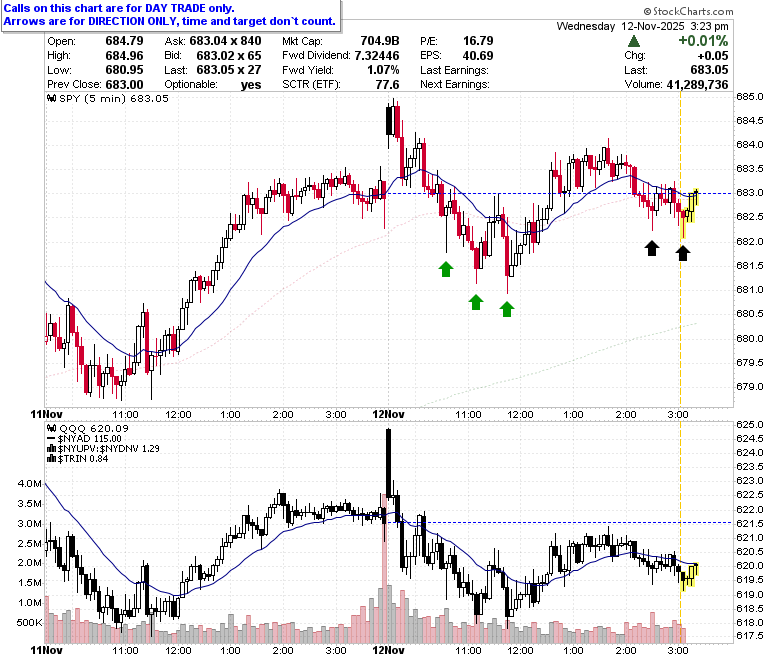Screen dimensions: 780x659
Task: Click the candlestick icon beside SPY (5 min)
Action: pos(52,98)
